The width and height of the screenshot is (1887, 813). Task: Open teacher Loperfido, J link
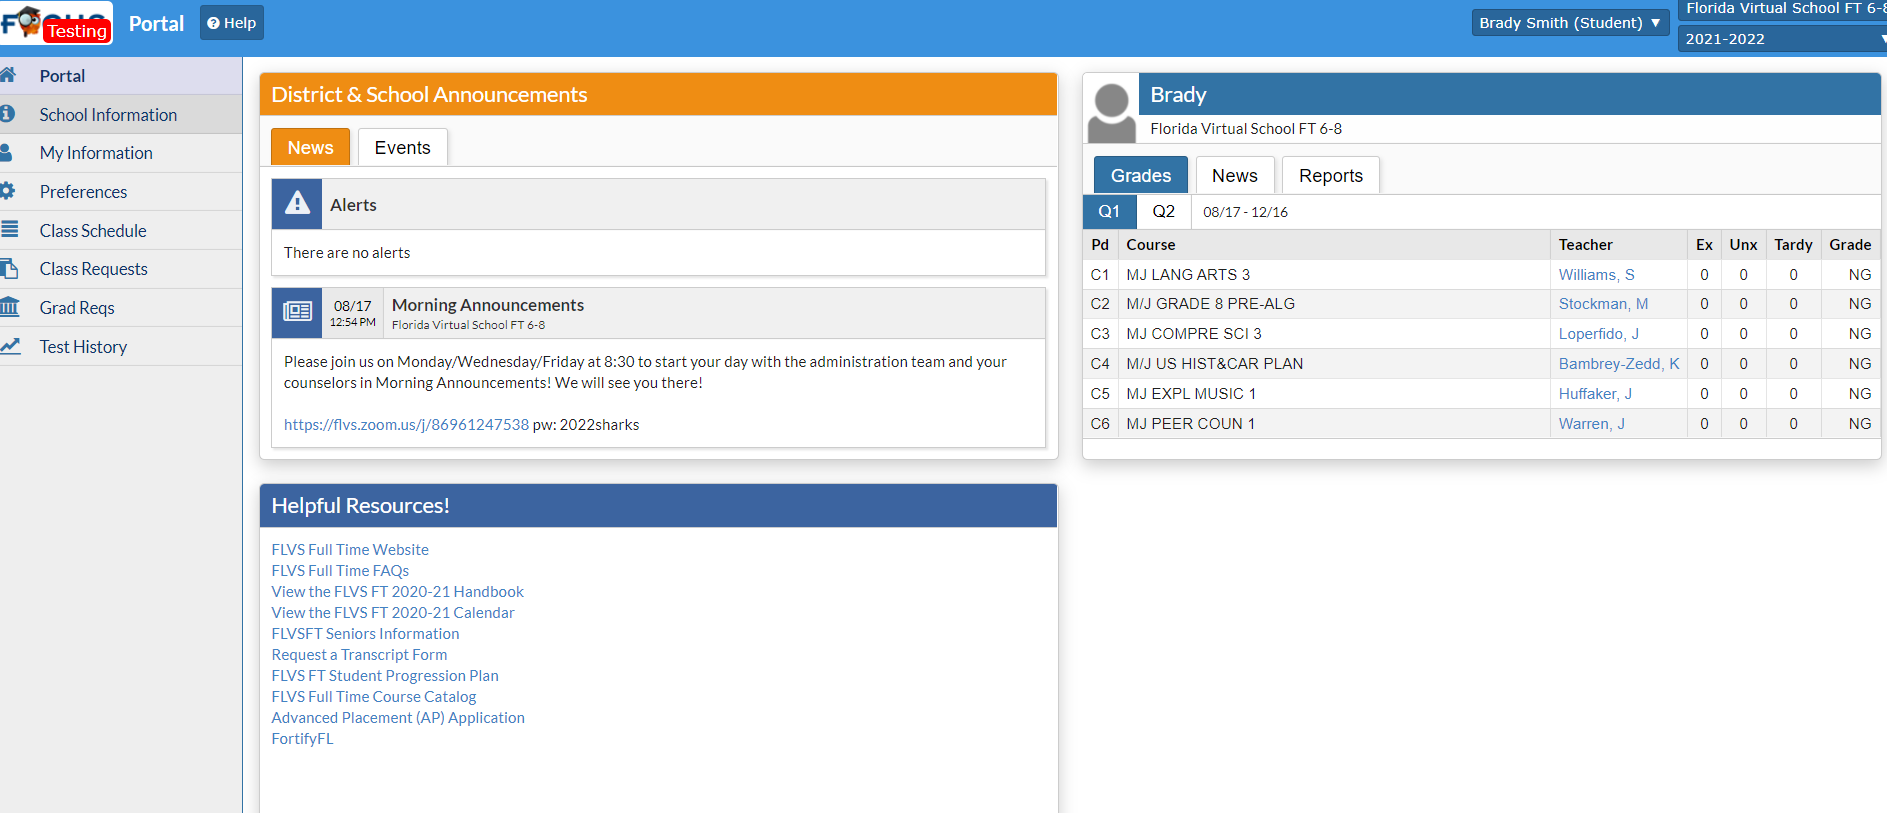click(x=1598, y=334)
